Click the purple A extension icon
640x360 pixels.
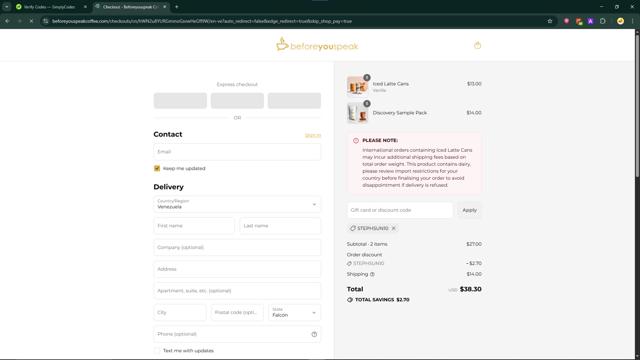590,21
